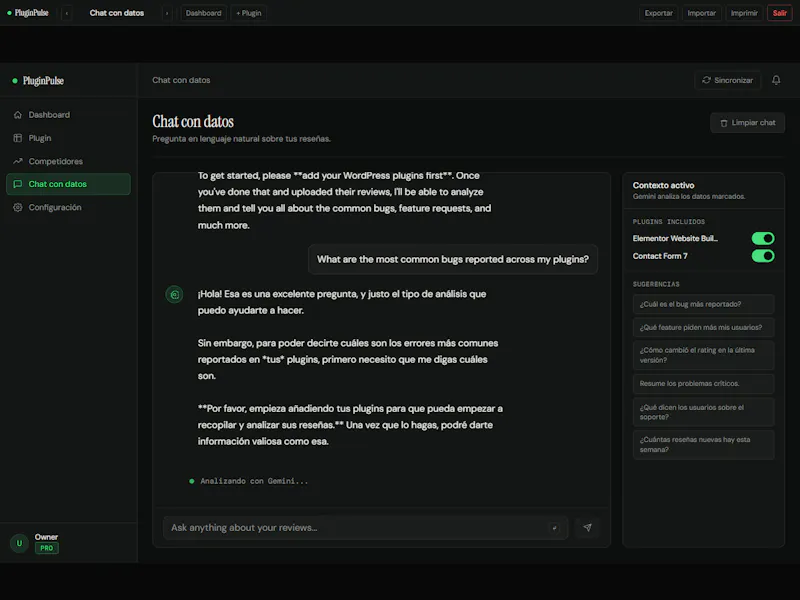The image size is (800, 600).
Task: Click the Owner user avatar
Action: click(19, 543)
